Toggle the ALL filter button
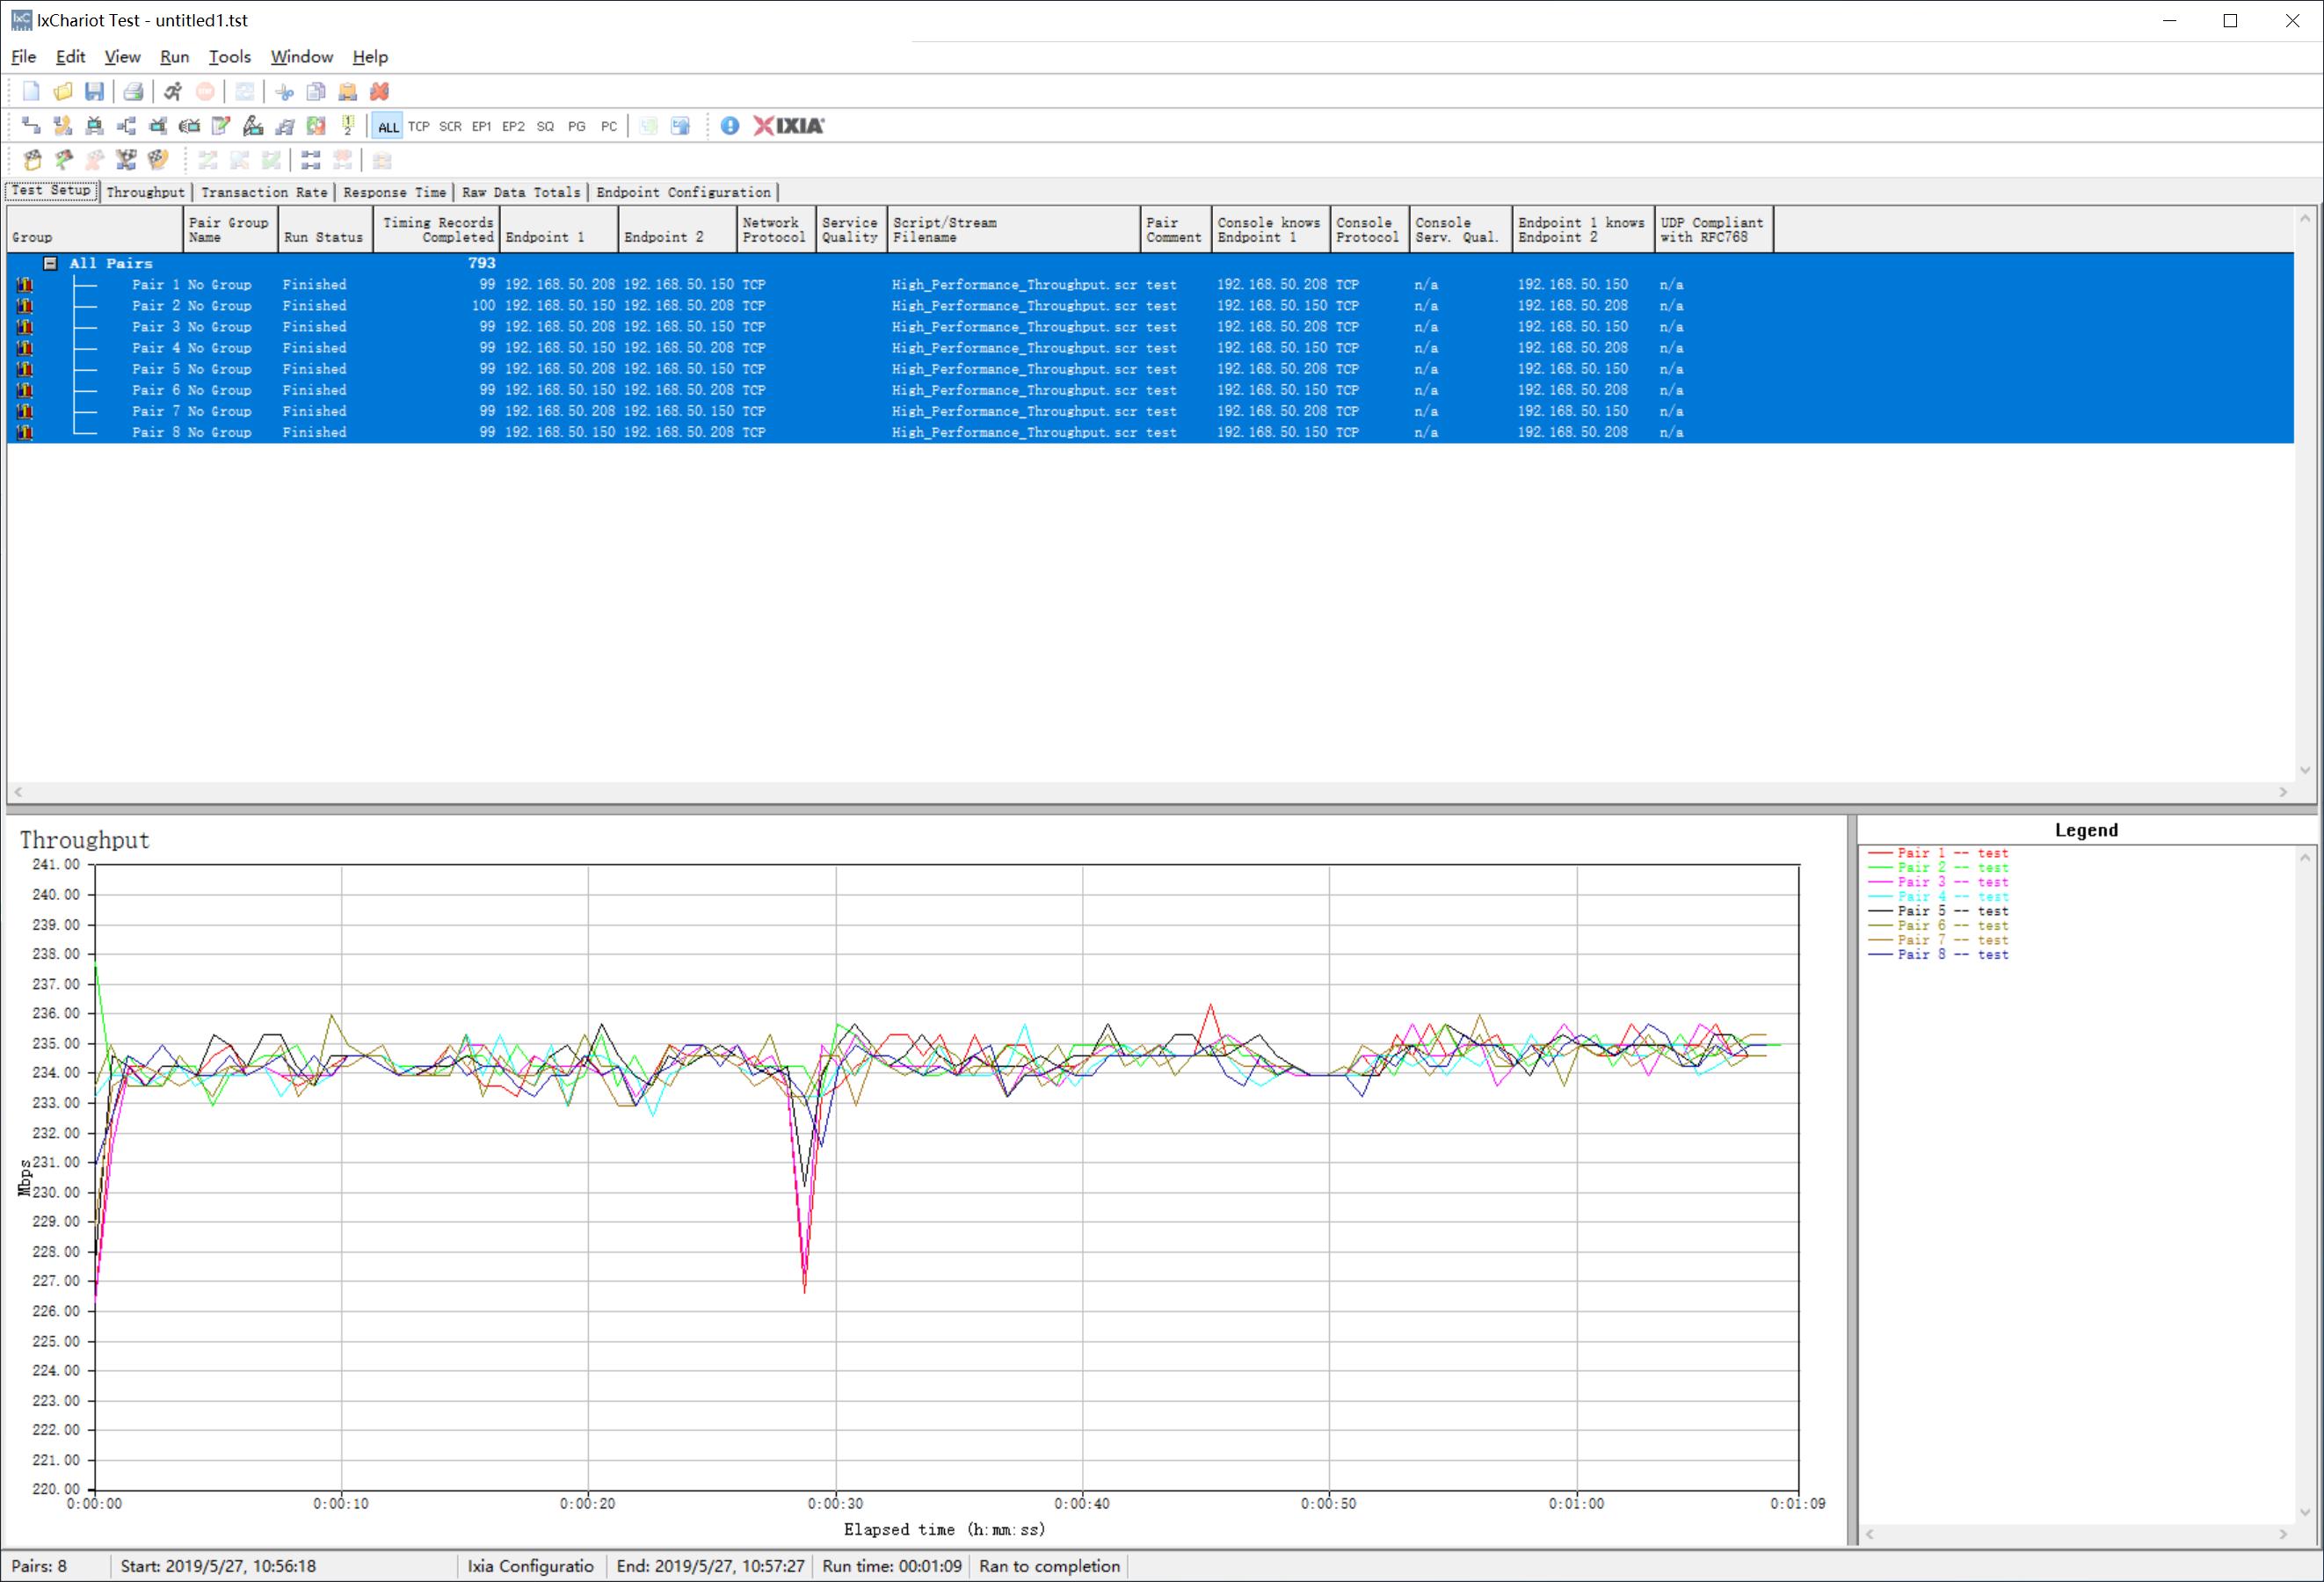The width and height of the screenshot is (2324, 1582). pyautogui.click(x=388, y=127)
